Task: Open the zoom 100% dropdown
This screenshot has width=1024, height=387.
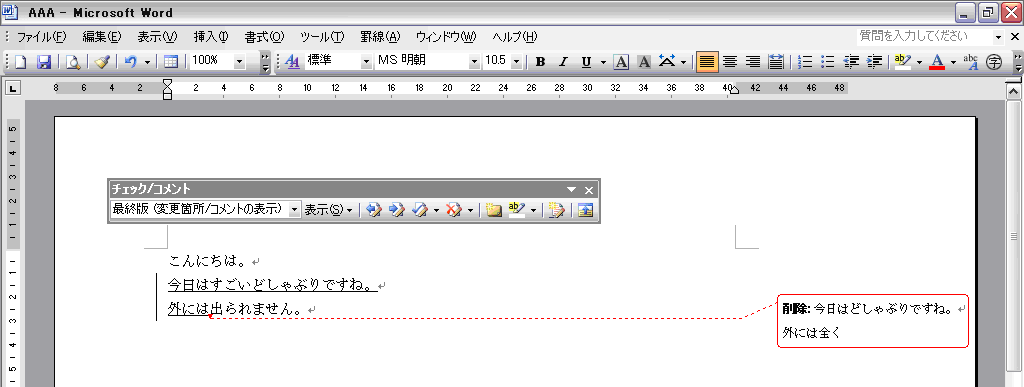Action: 239,61
